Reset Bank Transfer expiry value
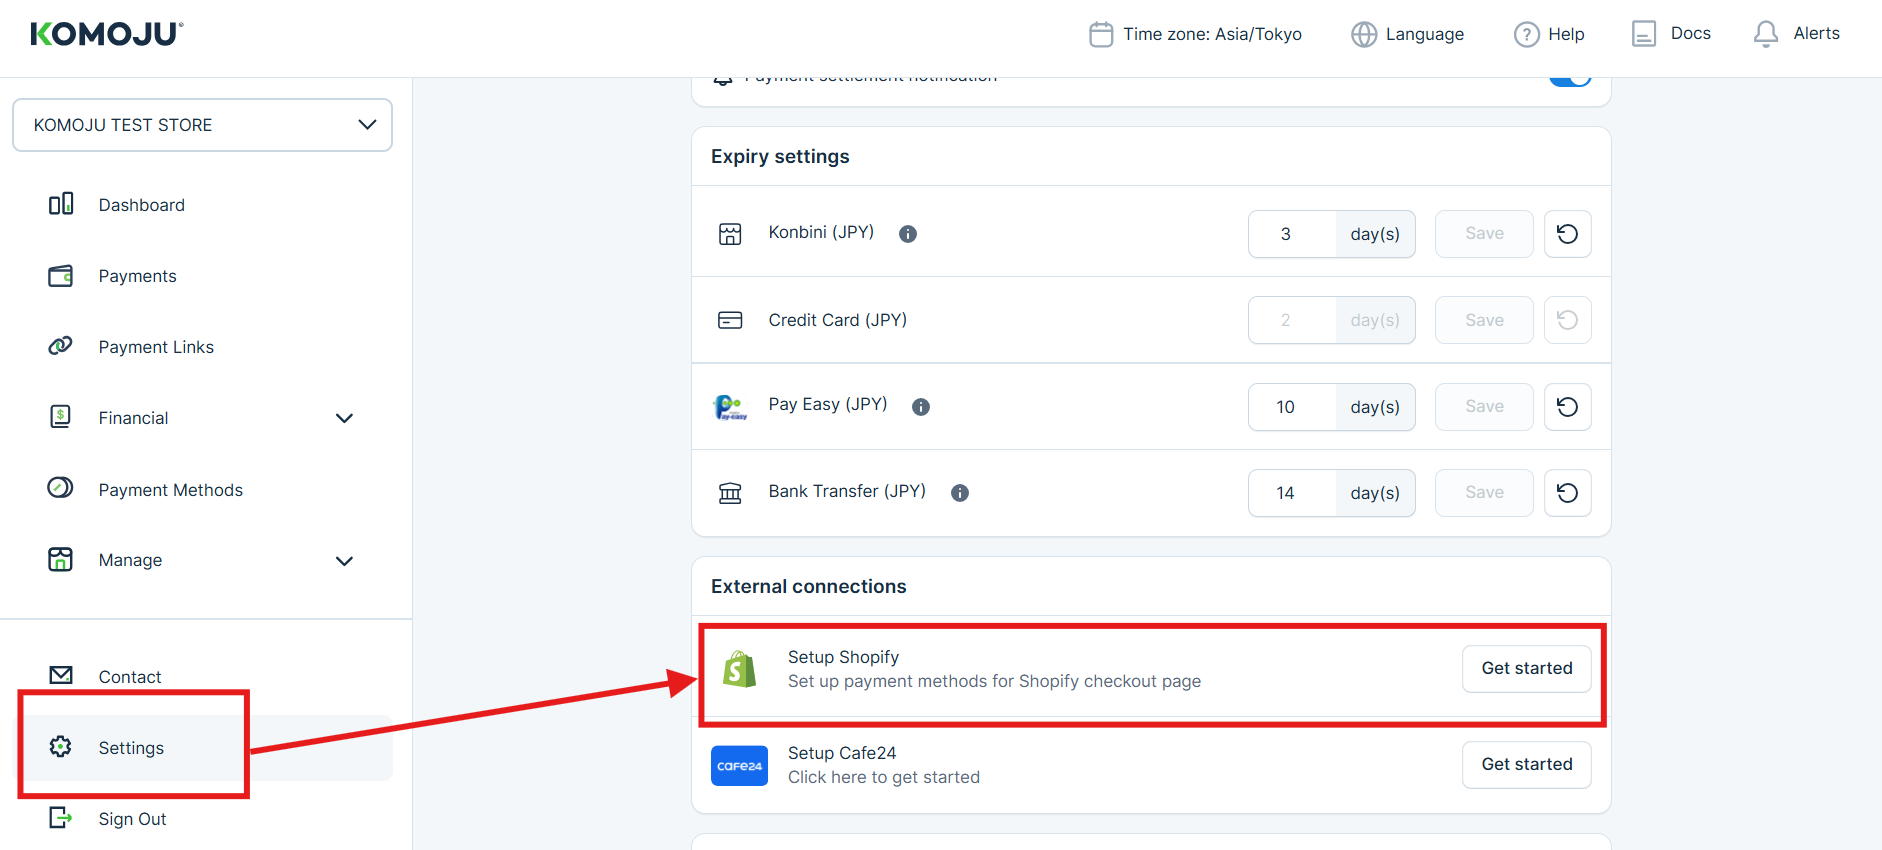The height and width of the screenshot is (850, 1882). [1567, 493]
